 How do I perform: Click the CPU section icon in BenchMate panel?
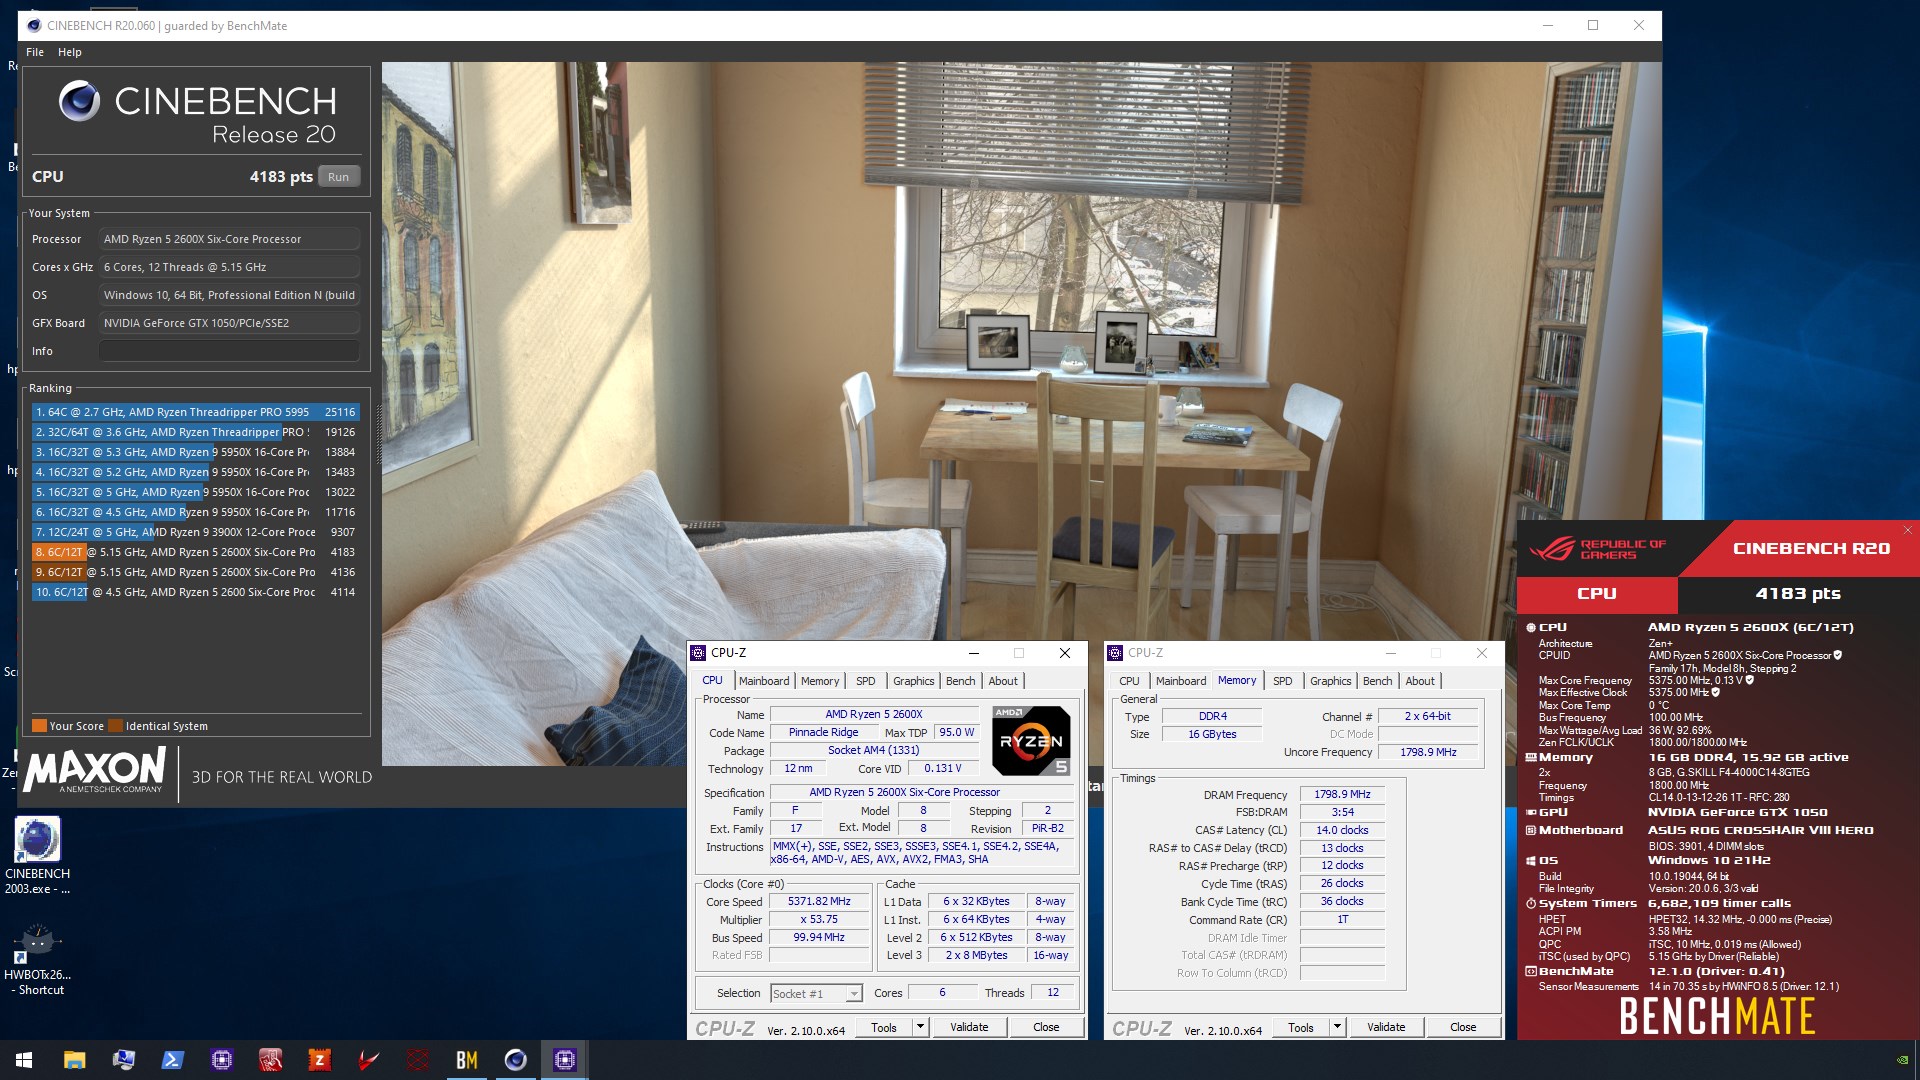pyautogui.click(x=1531, y=628)
